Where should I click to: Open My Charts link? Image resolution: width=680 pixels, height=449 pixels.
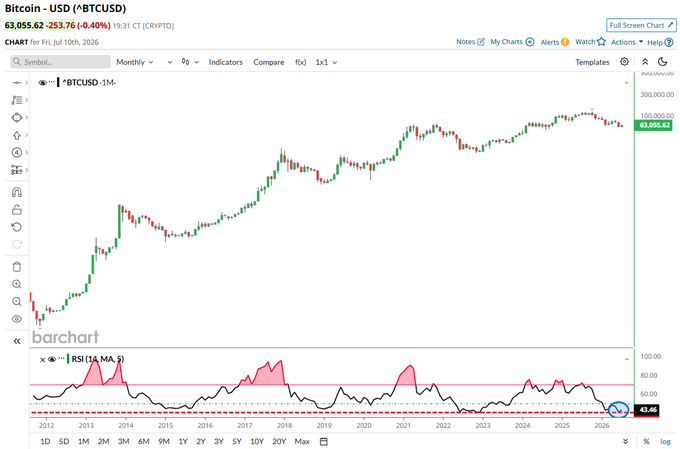(x=512, y=42)
